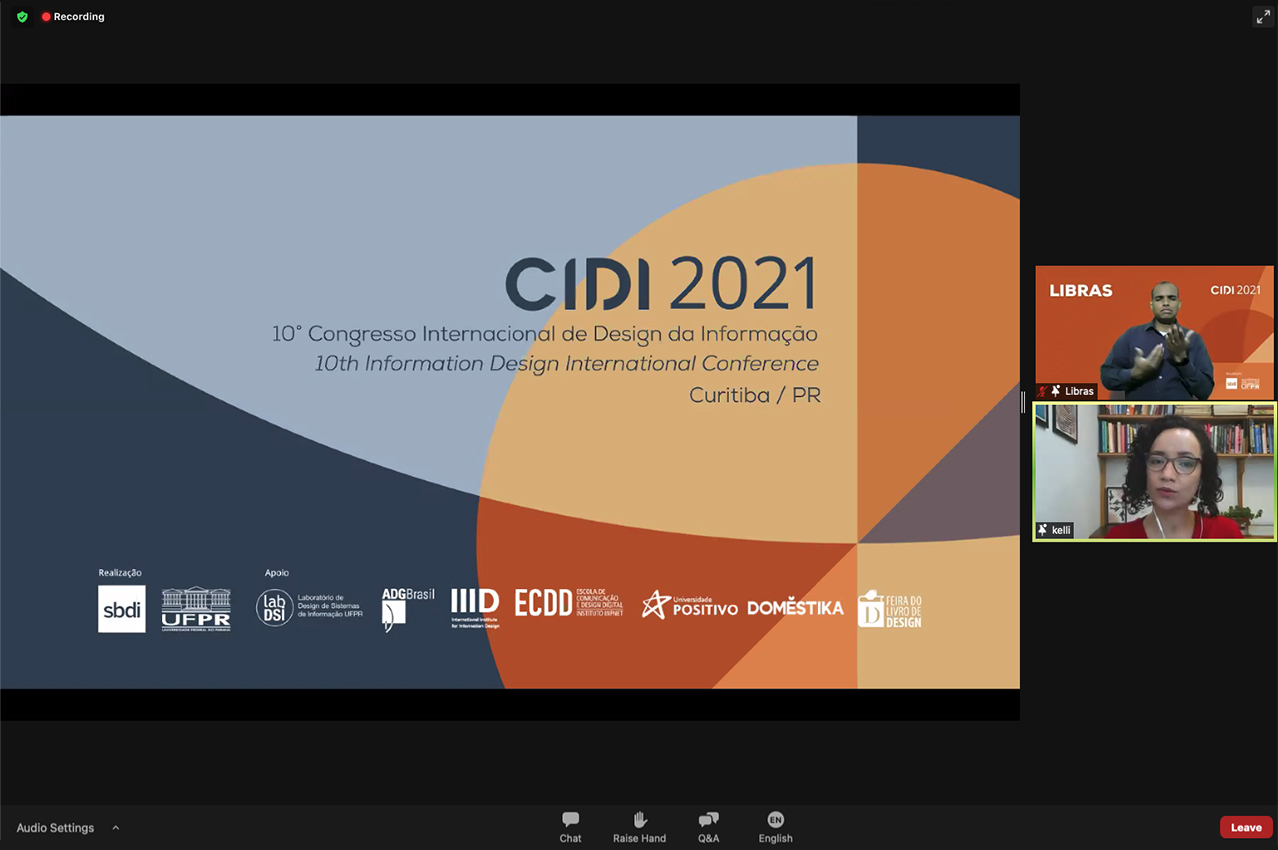
Task: Click the Universidade Positivo logo
Action: 689,605
